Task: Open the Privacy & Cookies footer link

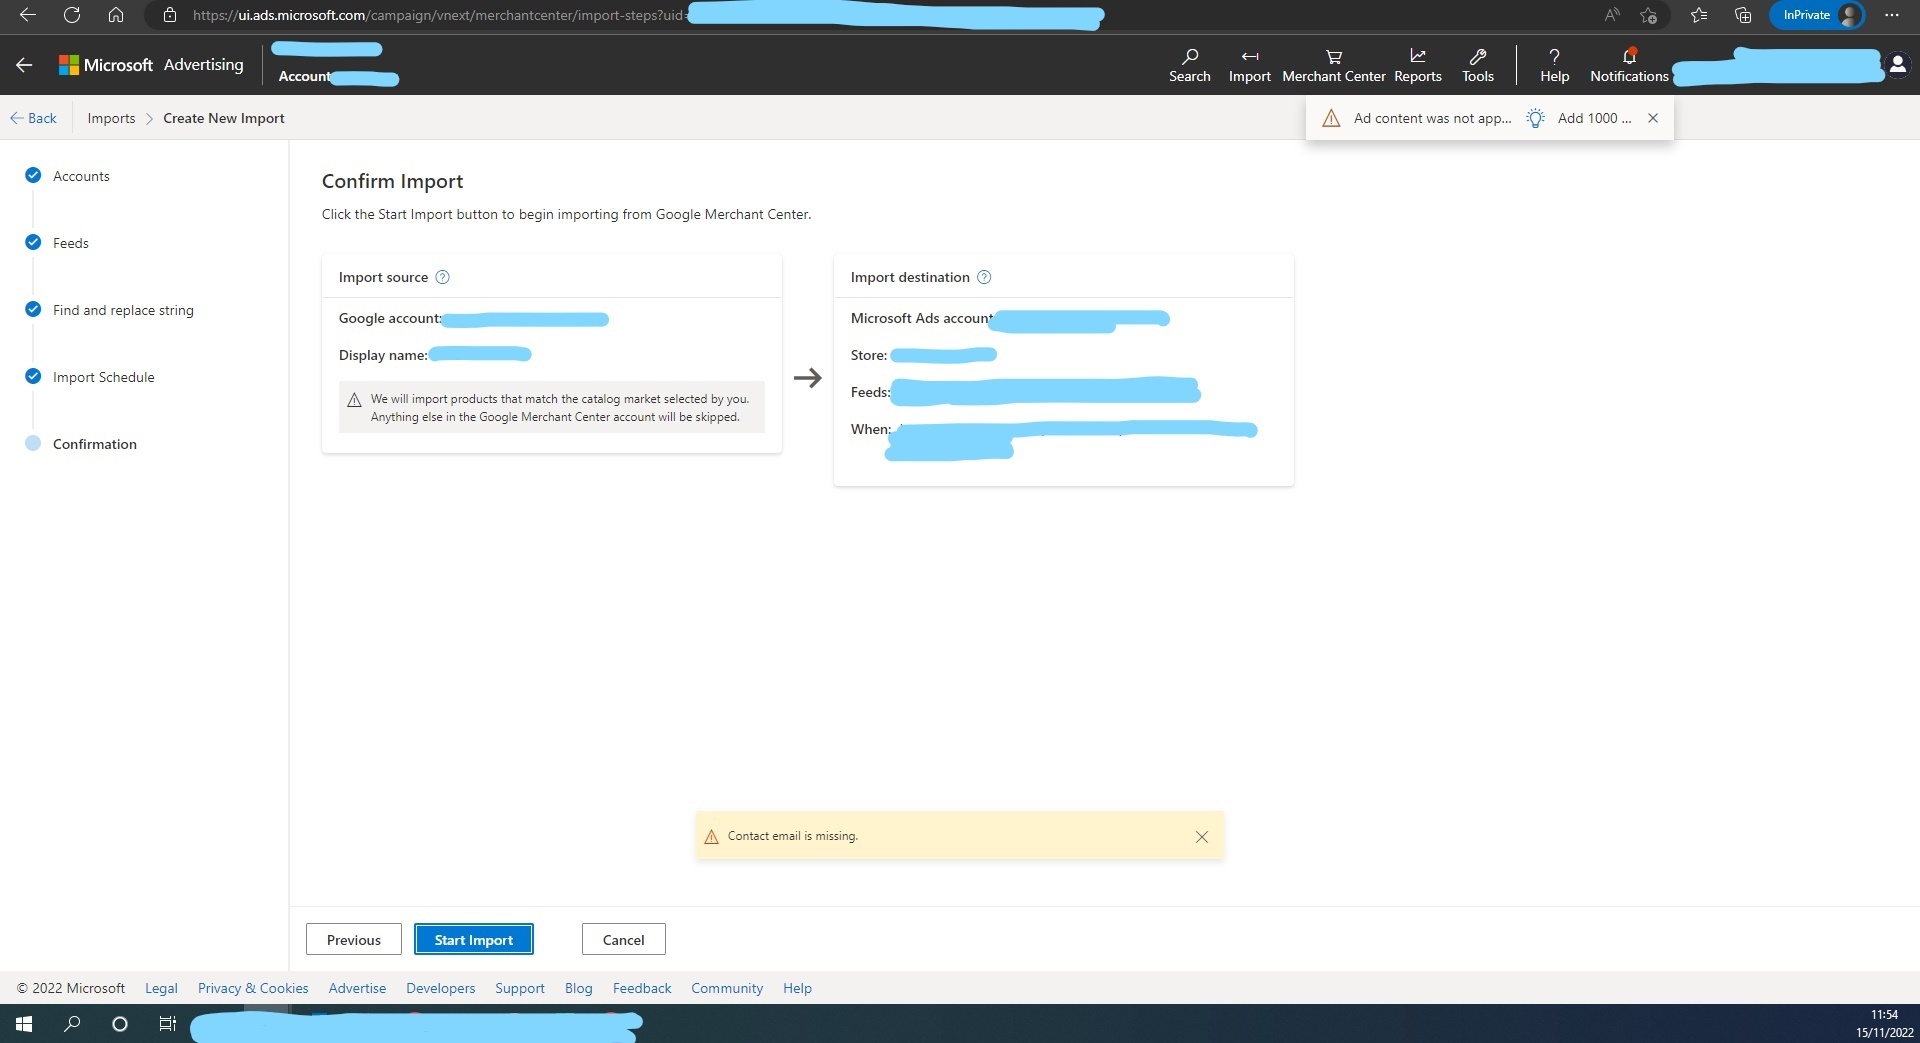Action: [253, 988]
